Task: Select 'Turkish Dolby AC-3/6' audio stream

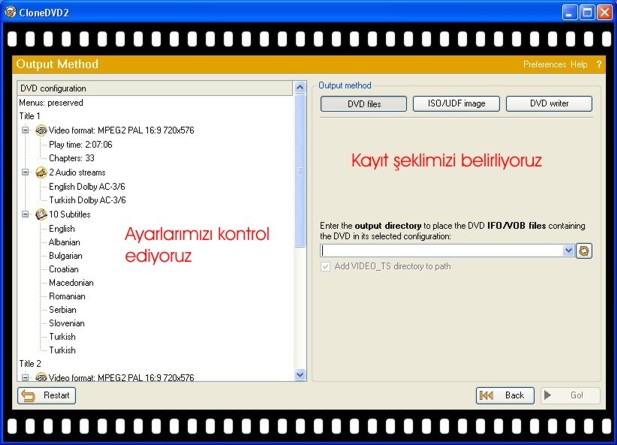Action: pos(87,200)
